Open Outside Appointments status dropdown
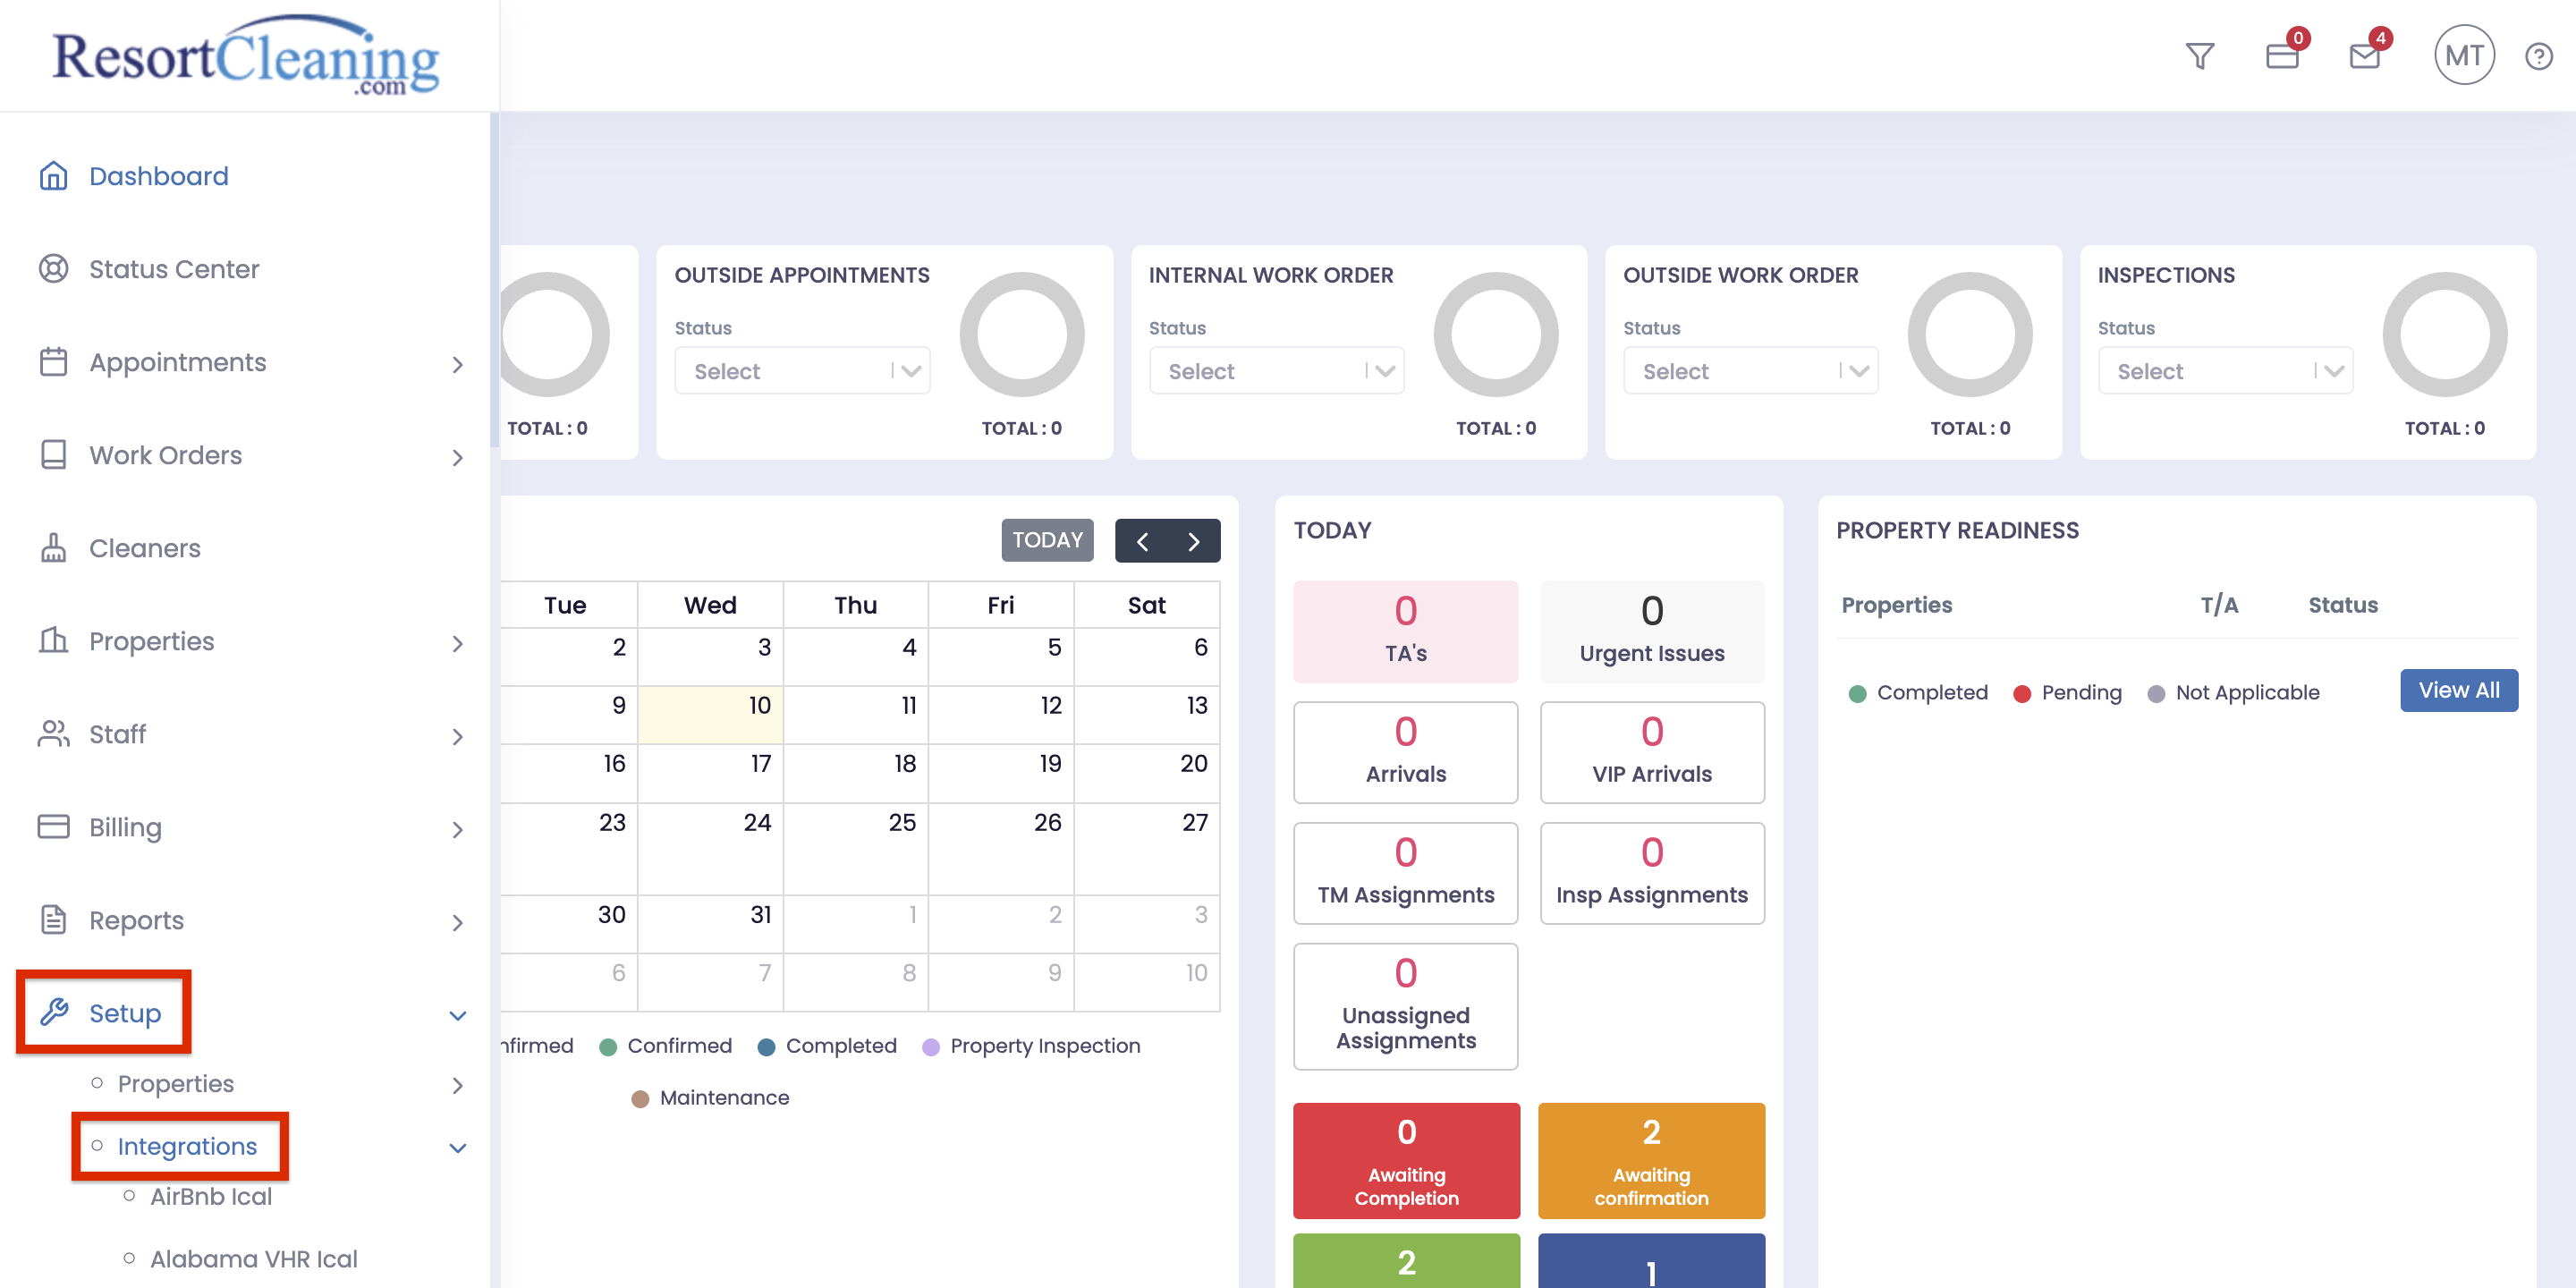This screenshot has height=1288, width=2576. 802,371
